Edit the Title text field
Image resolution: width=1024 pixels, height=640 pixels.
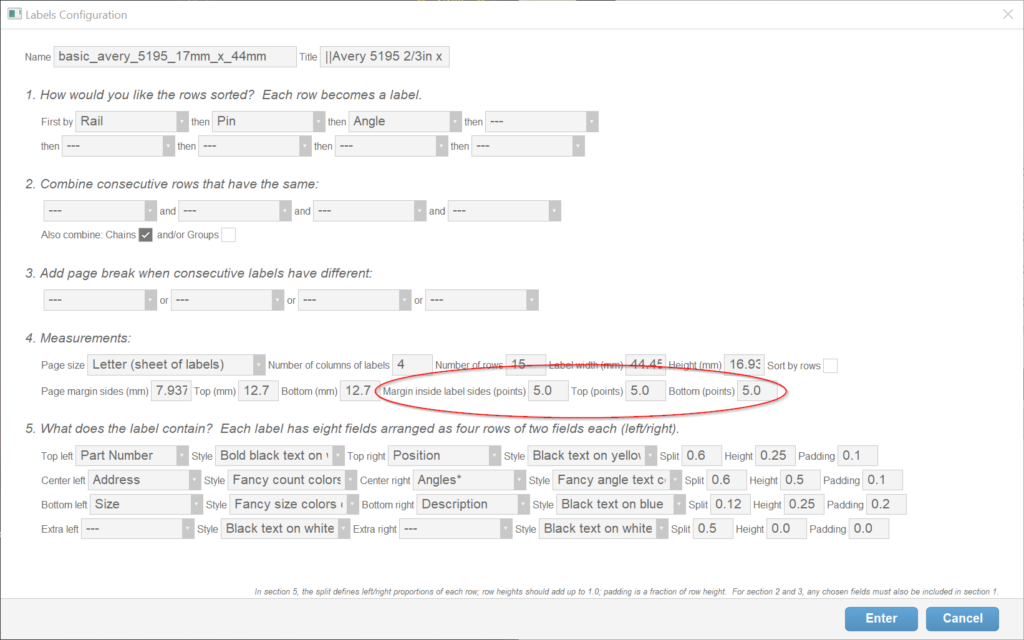[x=385, y=57]
